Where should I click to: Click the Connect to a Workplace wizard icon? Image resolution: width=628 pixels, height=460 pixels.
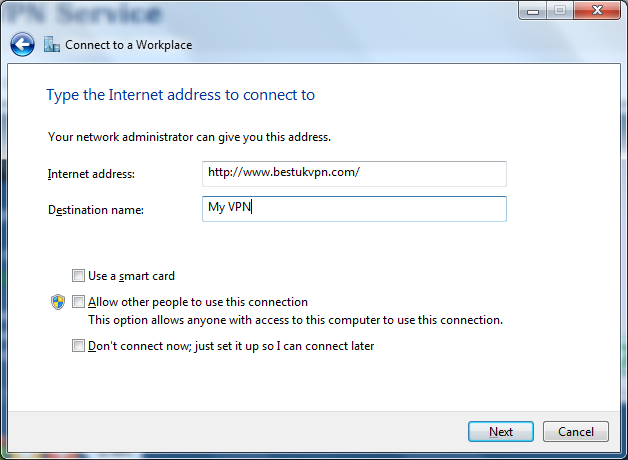click(52, 44)
